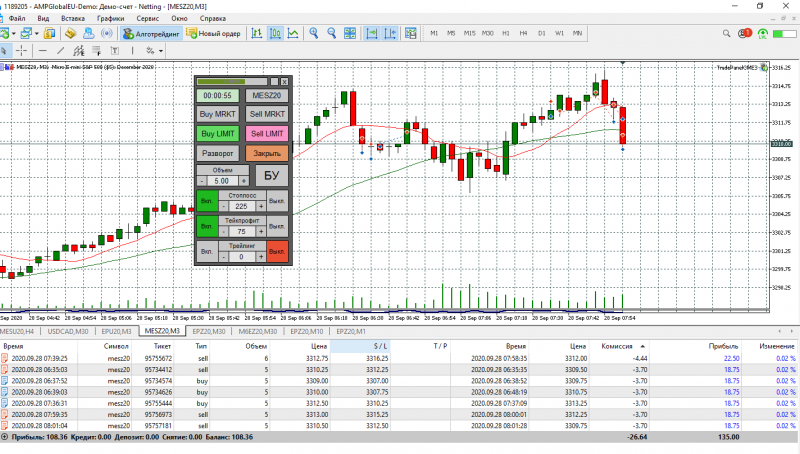The width and height of the screenshot is (800, 454).
Task: Switch to H4 timeframe
Action: point(523,33)
